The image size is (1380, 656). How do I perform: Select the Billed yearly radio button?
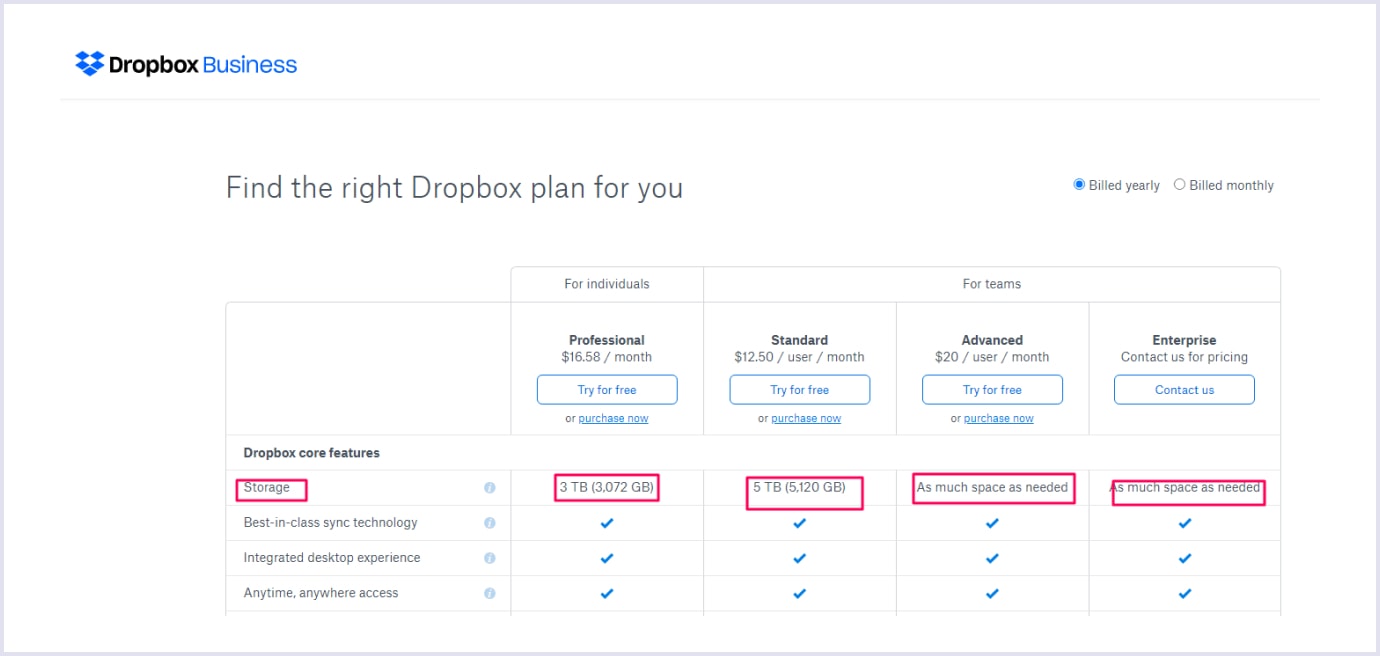click(1078, 184)
